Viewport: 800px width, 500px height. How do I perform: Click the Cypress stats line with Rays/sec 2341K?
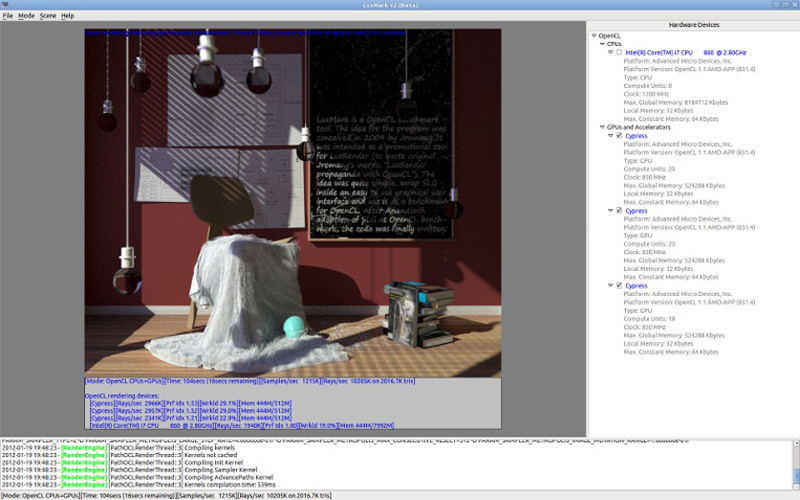tap(190, 418)
